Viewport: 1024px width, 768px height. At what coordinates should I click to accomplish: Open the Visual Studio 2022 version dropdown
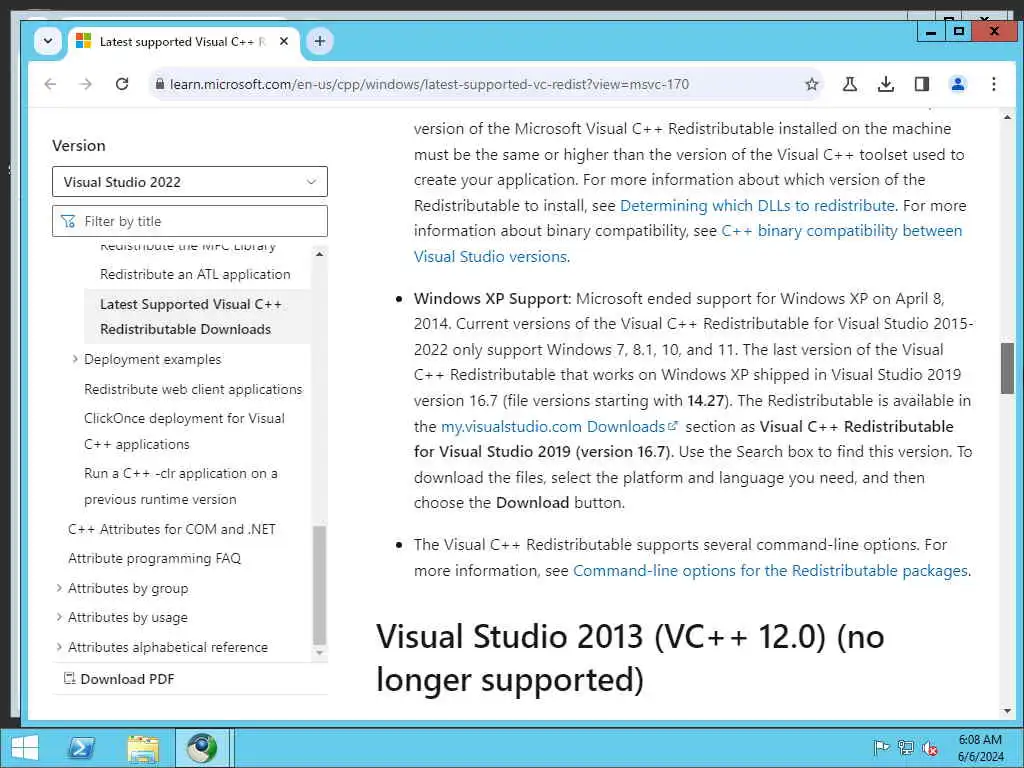tap(189, 182)
